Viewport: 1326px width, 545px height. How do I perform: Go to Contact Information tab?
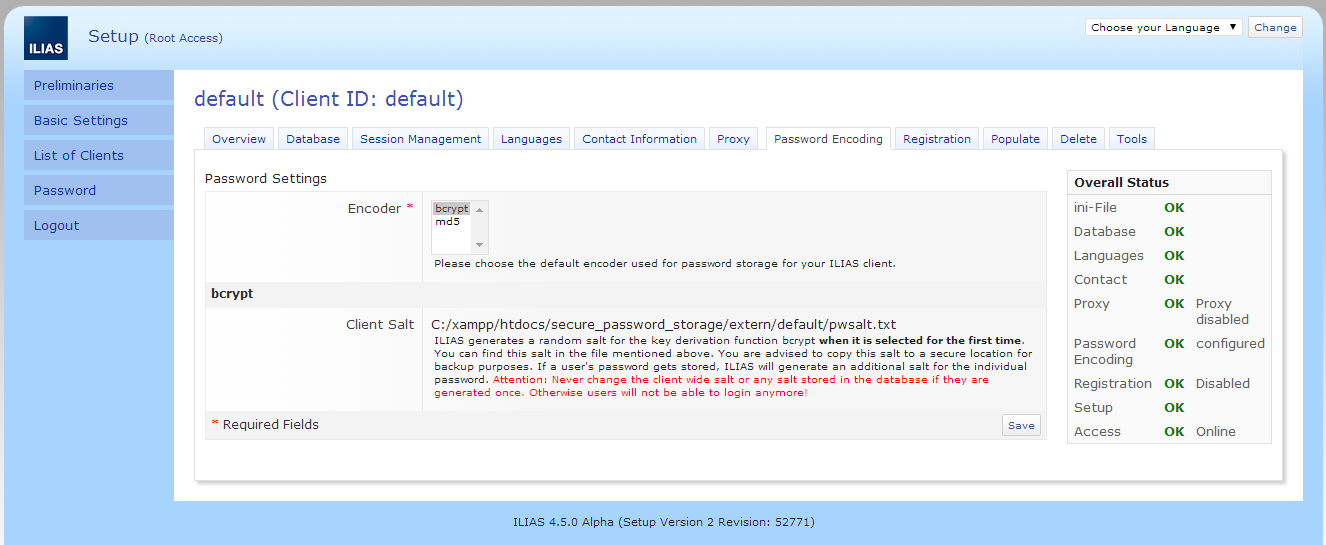tap(639, 139)
